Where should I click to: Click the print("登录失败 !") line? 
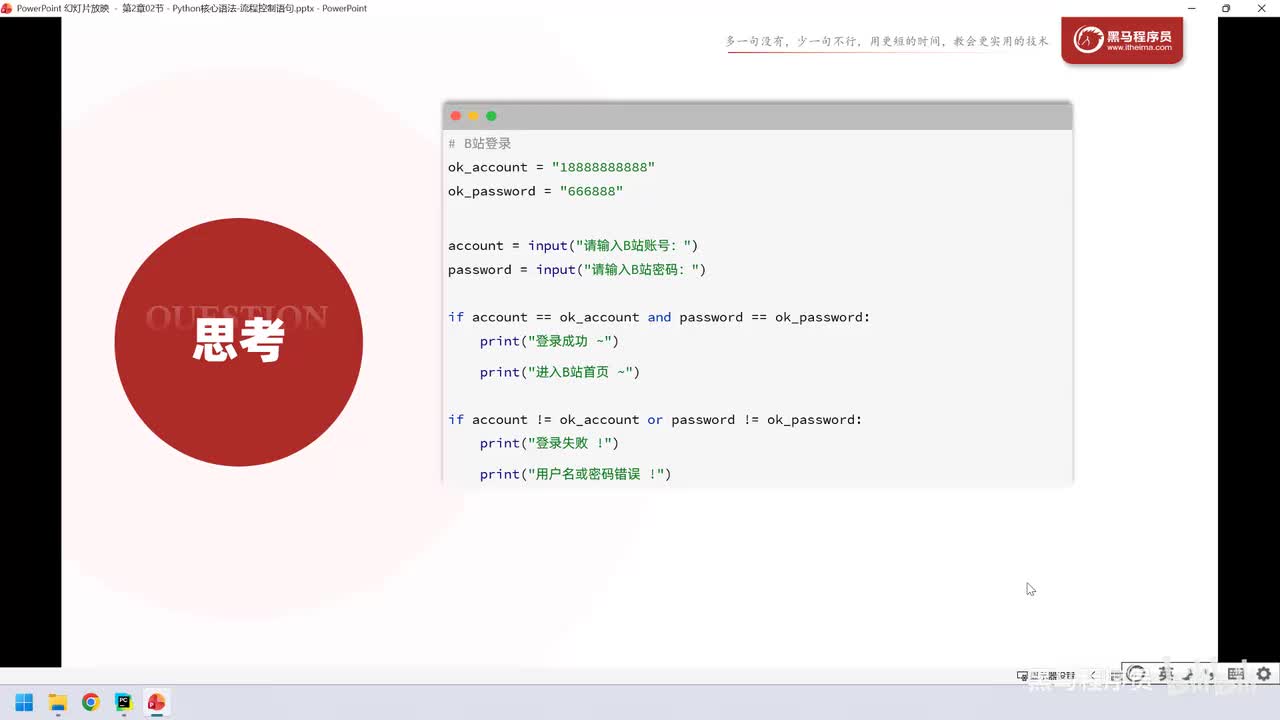tap(549, 443)
